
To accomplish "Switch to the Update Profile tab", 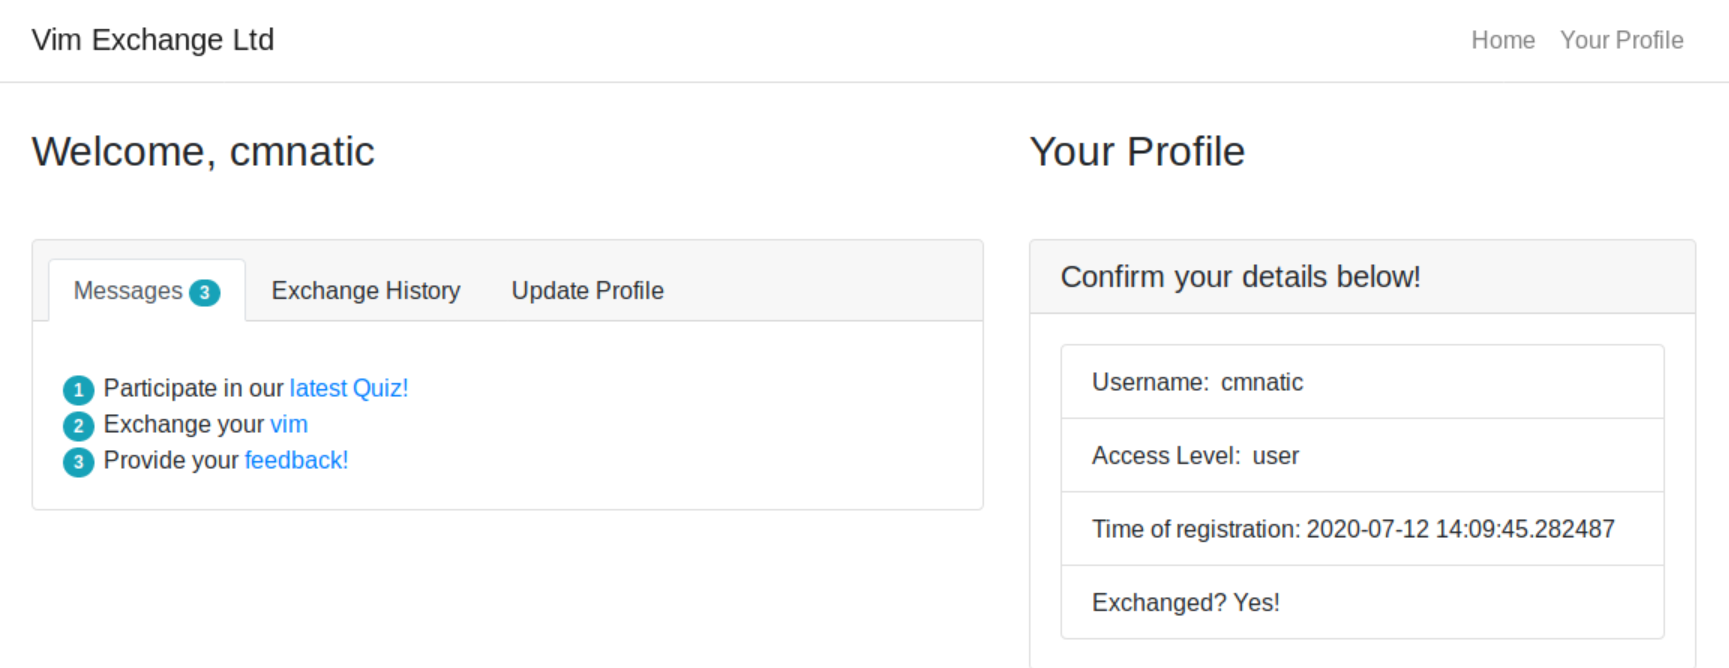I will [x=587, y=291].
